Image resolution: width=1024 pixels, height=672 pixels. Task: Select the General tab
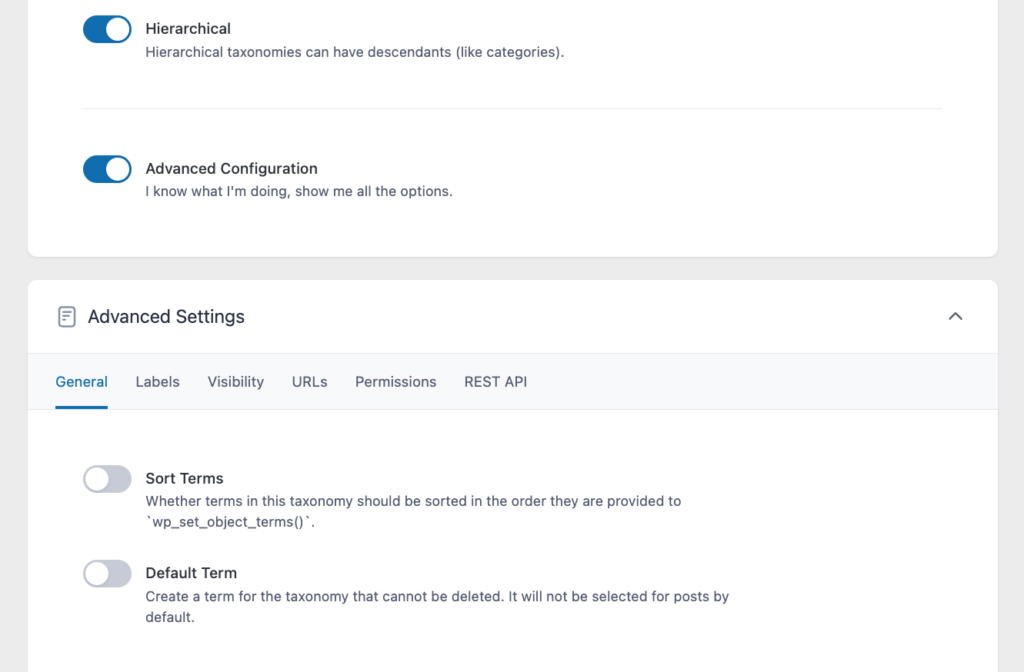point(82,382)
